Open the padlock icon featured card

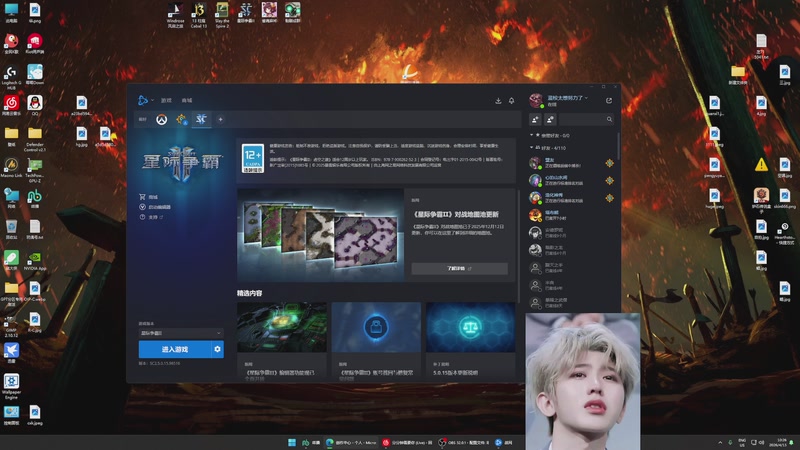(376, 327)
